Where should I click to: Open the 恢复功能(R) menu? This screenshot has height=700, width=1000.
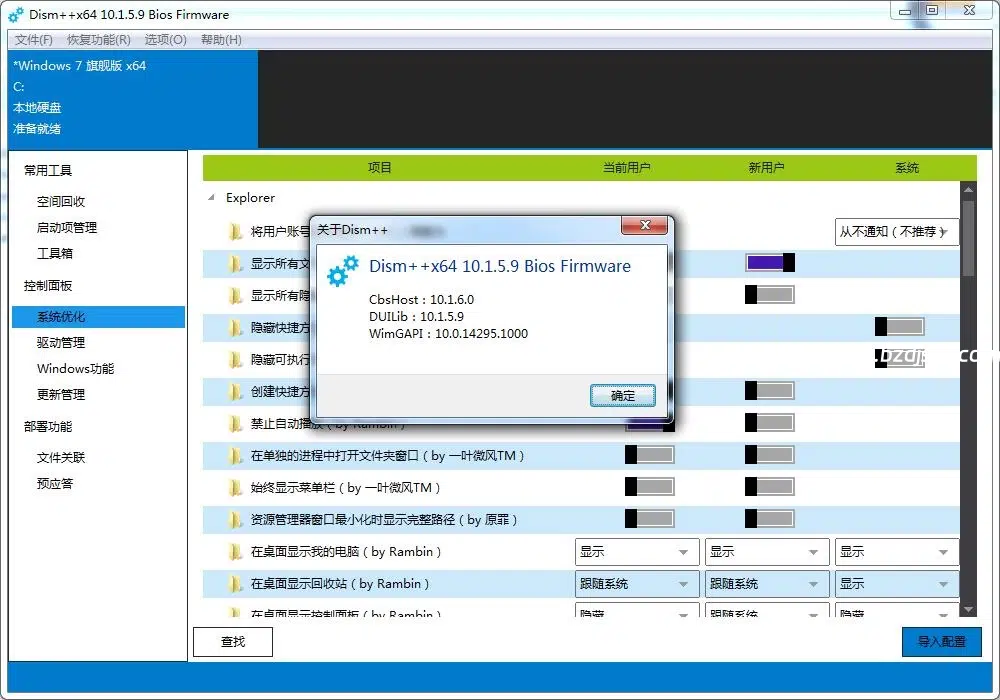click(x=99, y=40)
